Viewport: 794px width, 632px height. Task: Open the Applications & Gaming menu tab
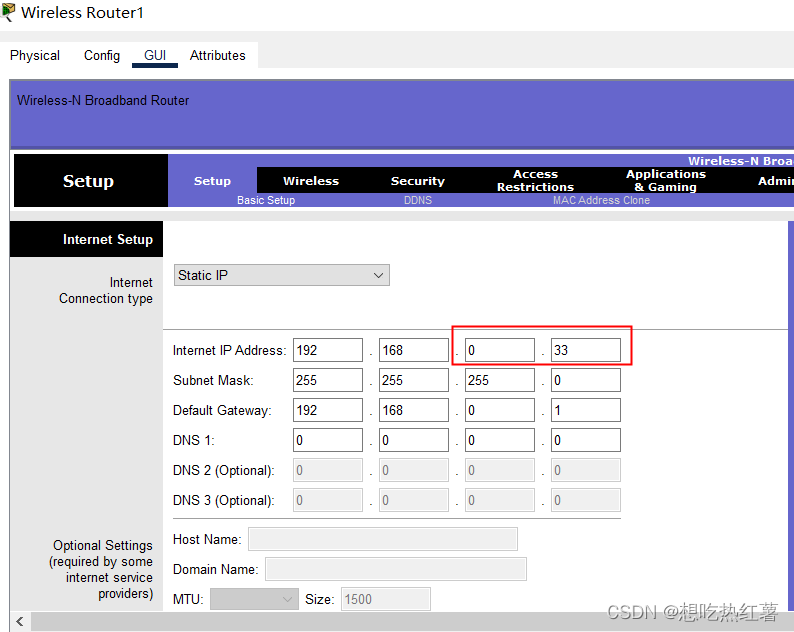coord(666,181)
